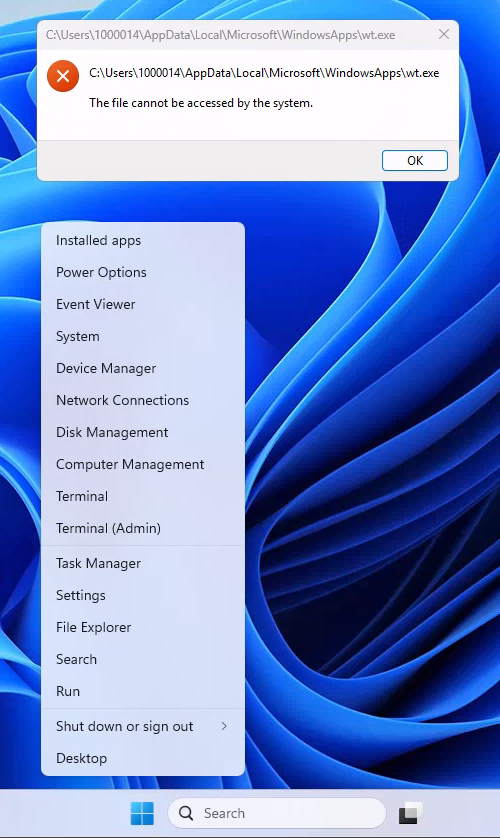Close the wt.exe error dialog
Image resolution: width=500 pixels, height=838 pixels.
(443, 34)
